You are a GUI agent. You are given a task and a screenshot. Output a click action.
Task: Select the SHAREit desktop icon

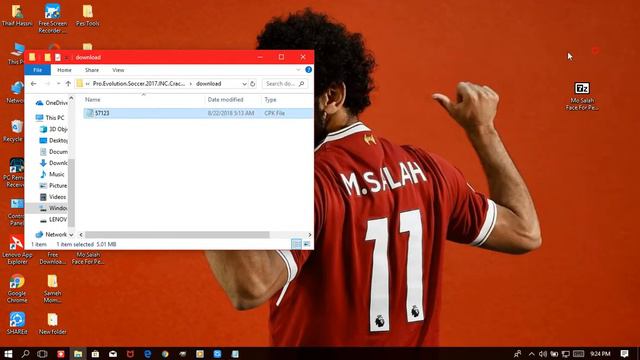17,323
